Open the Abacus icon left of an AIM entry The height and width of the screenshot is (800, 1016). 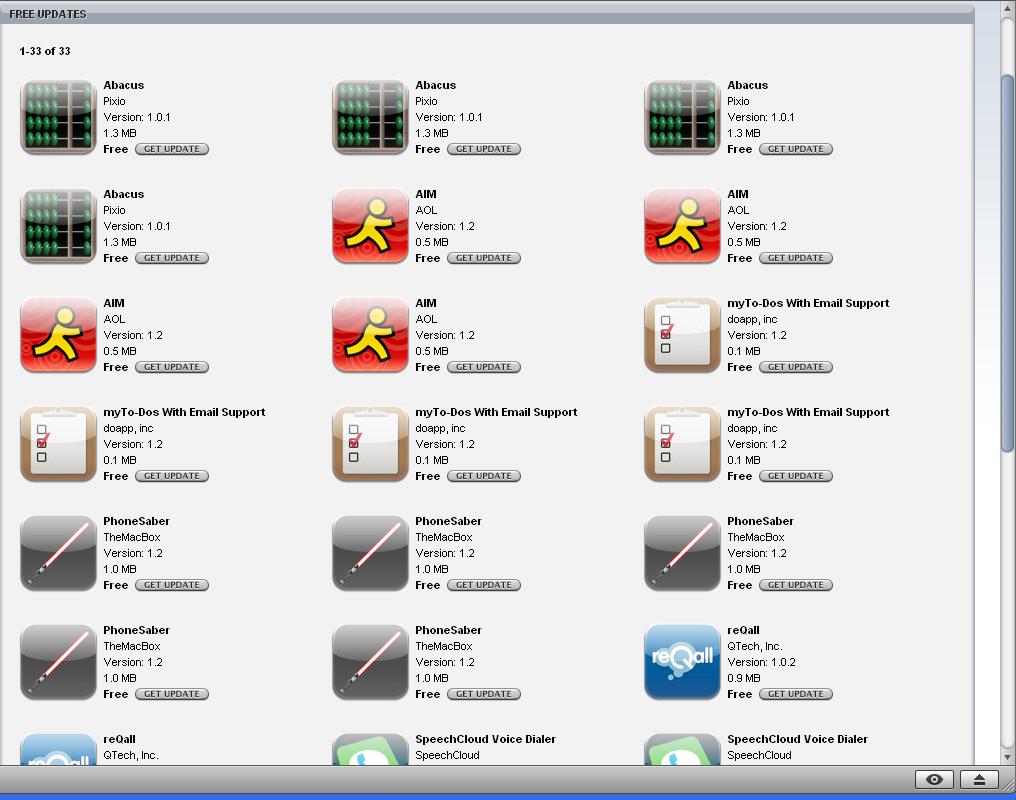(58, 226)
